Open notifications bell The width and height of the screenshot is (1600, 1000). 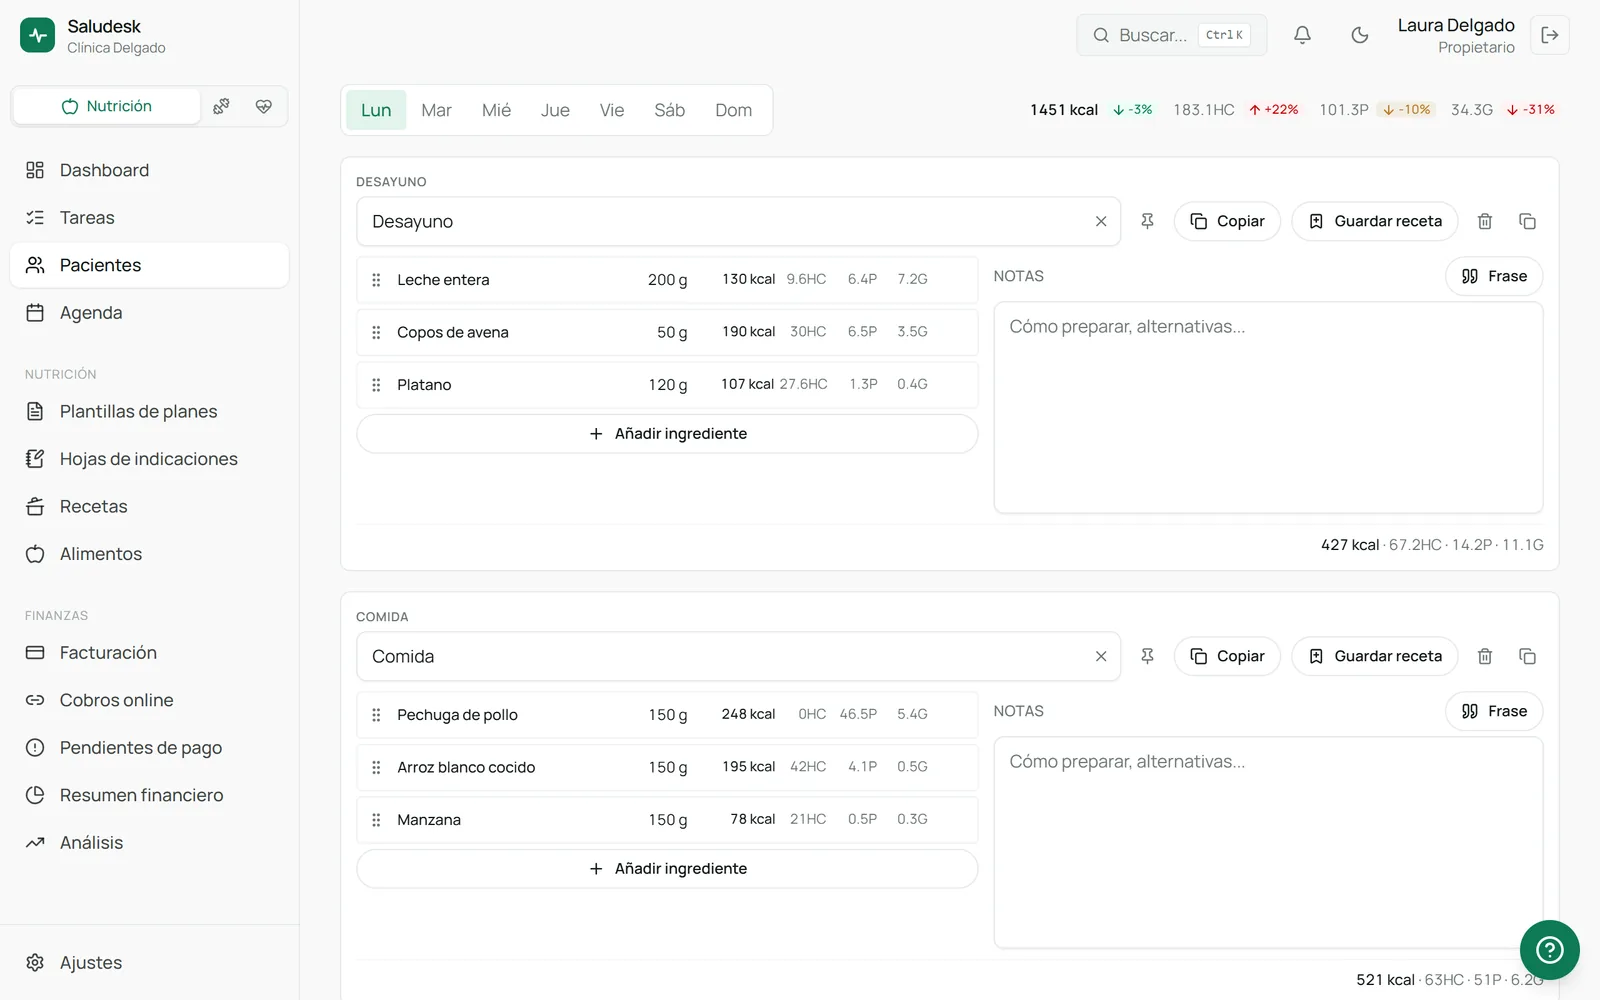tap(1302, 35)
